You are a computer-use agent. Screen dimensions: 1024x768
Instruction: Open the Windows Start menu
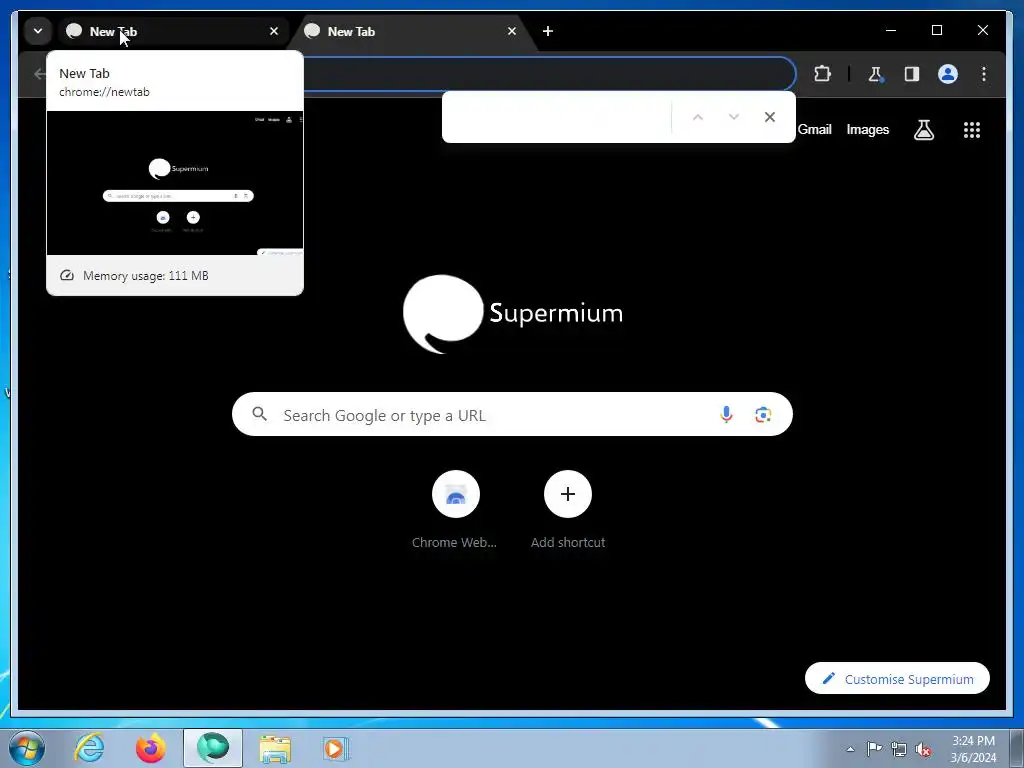[27, 748]
